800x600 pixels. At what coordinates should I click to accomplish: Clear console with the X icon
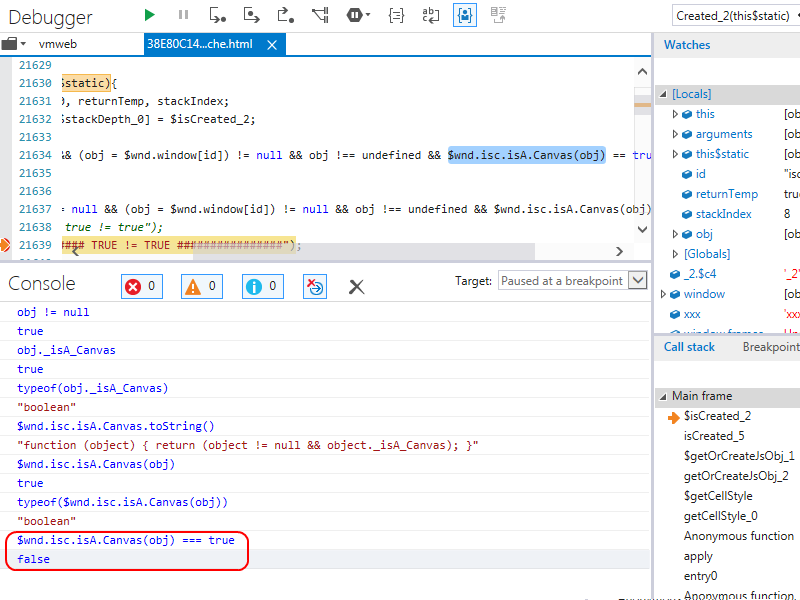[356, 287]
